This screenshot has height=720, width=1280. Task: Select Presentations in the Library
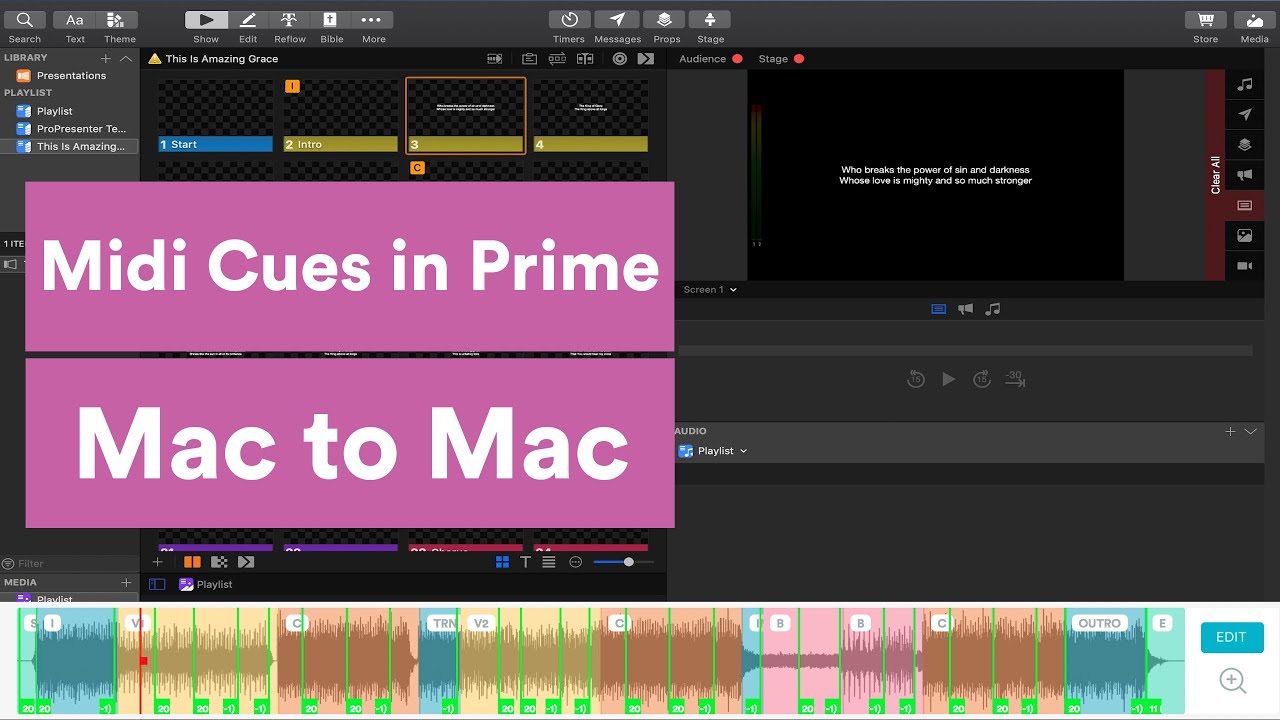click(x=70, y=76)
